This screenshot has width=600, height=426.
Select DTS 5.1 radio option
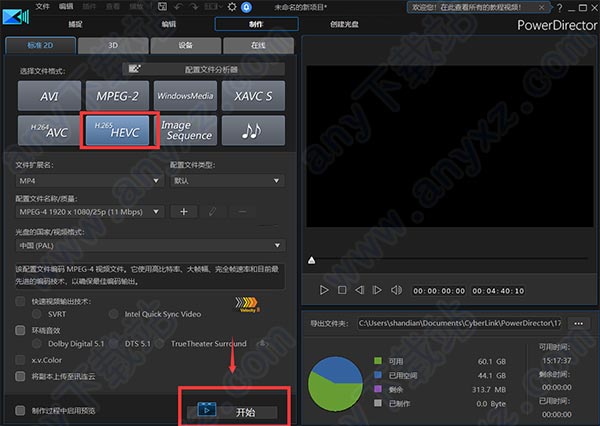113,343
